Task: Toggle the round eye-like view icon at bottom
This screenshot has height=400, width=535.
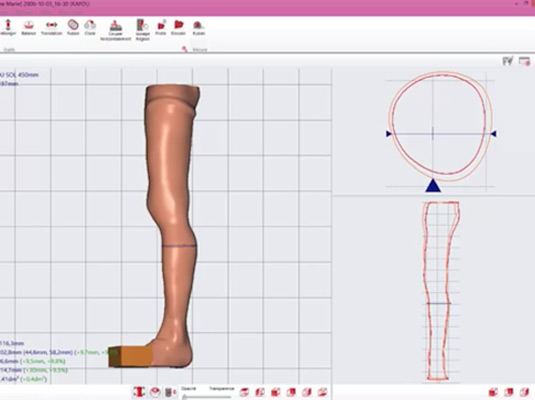Action: pos(156,392)
